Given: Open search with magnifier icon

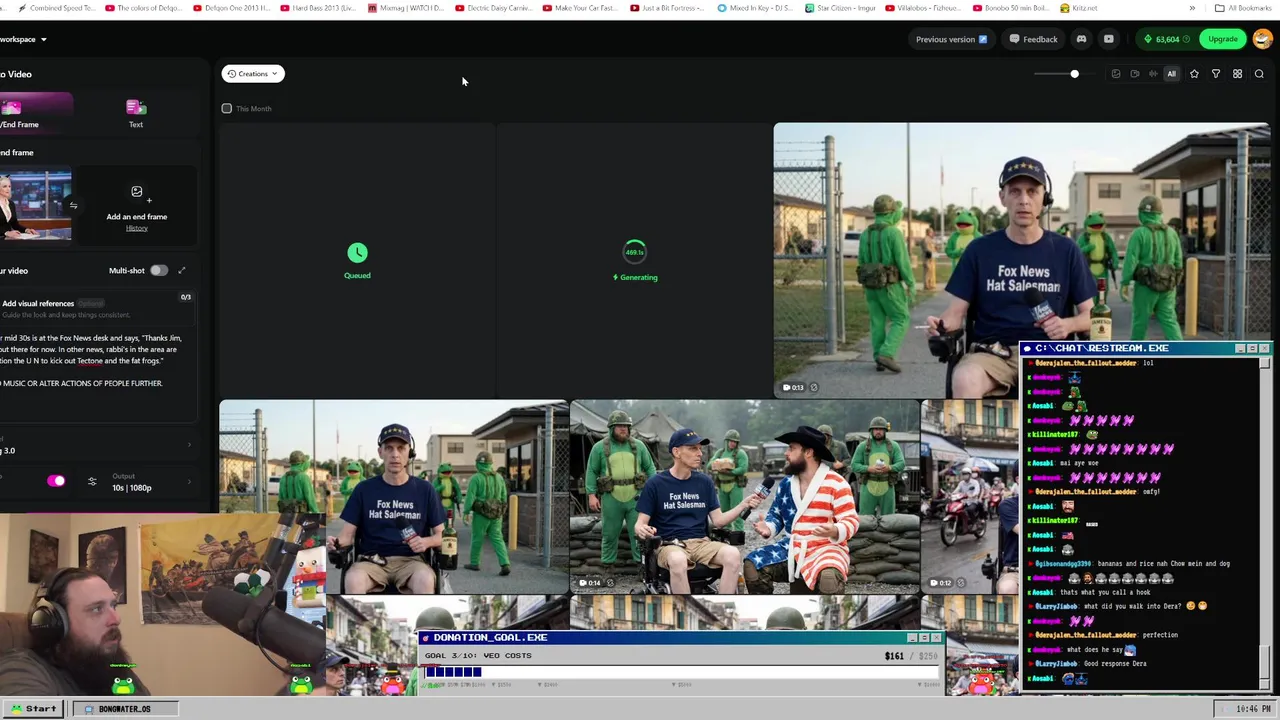Looking at the screenshot, I should pyautogui.click(x=1259, y=74).
